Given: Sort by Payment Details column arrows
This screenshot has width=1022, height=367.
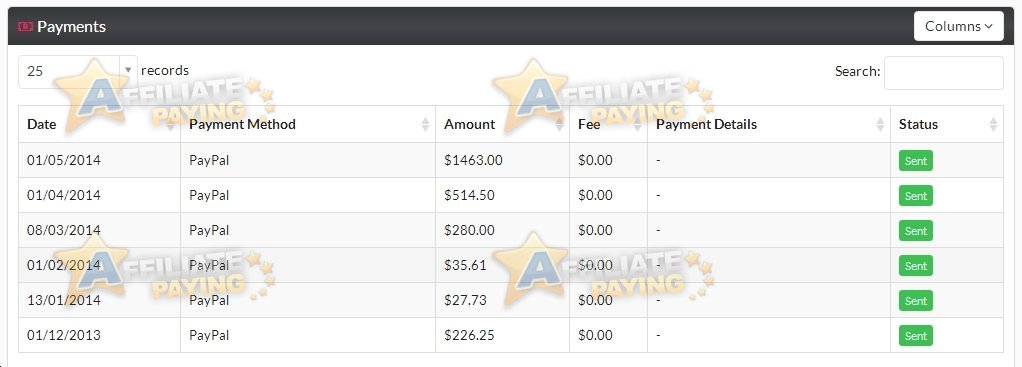Looking at the screenshot, I should [x=881, y=125].
